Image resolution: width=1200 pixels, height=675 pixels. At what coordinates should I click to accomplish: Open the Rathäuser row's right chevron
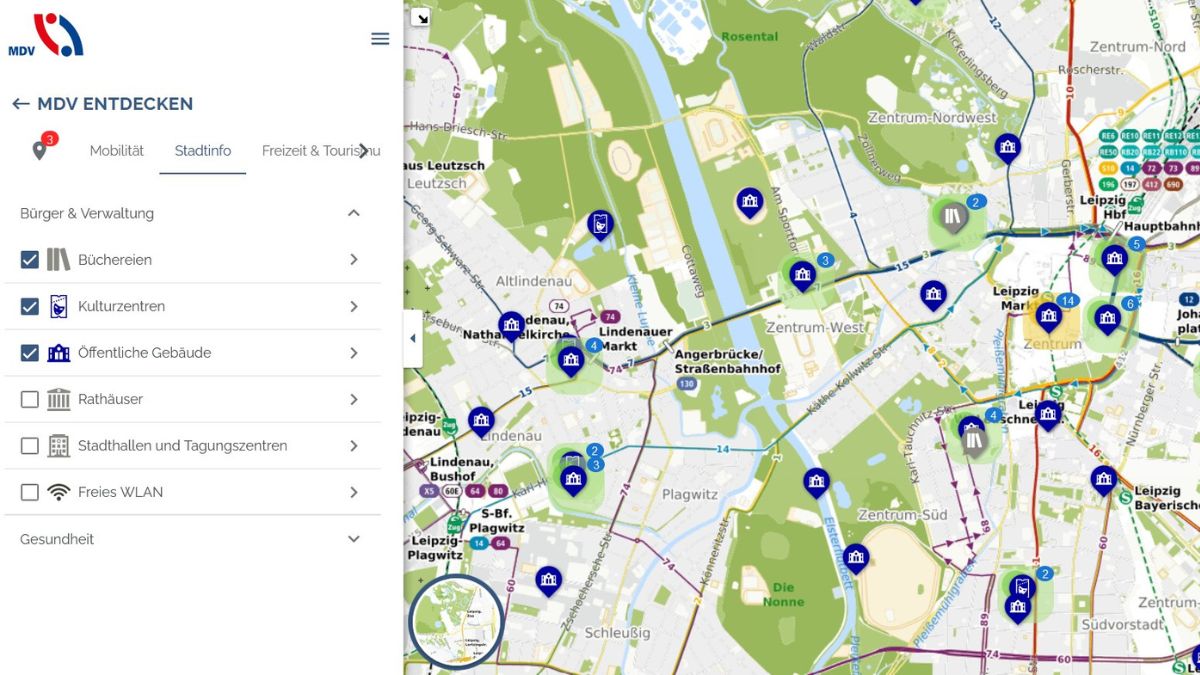point(354,399)
